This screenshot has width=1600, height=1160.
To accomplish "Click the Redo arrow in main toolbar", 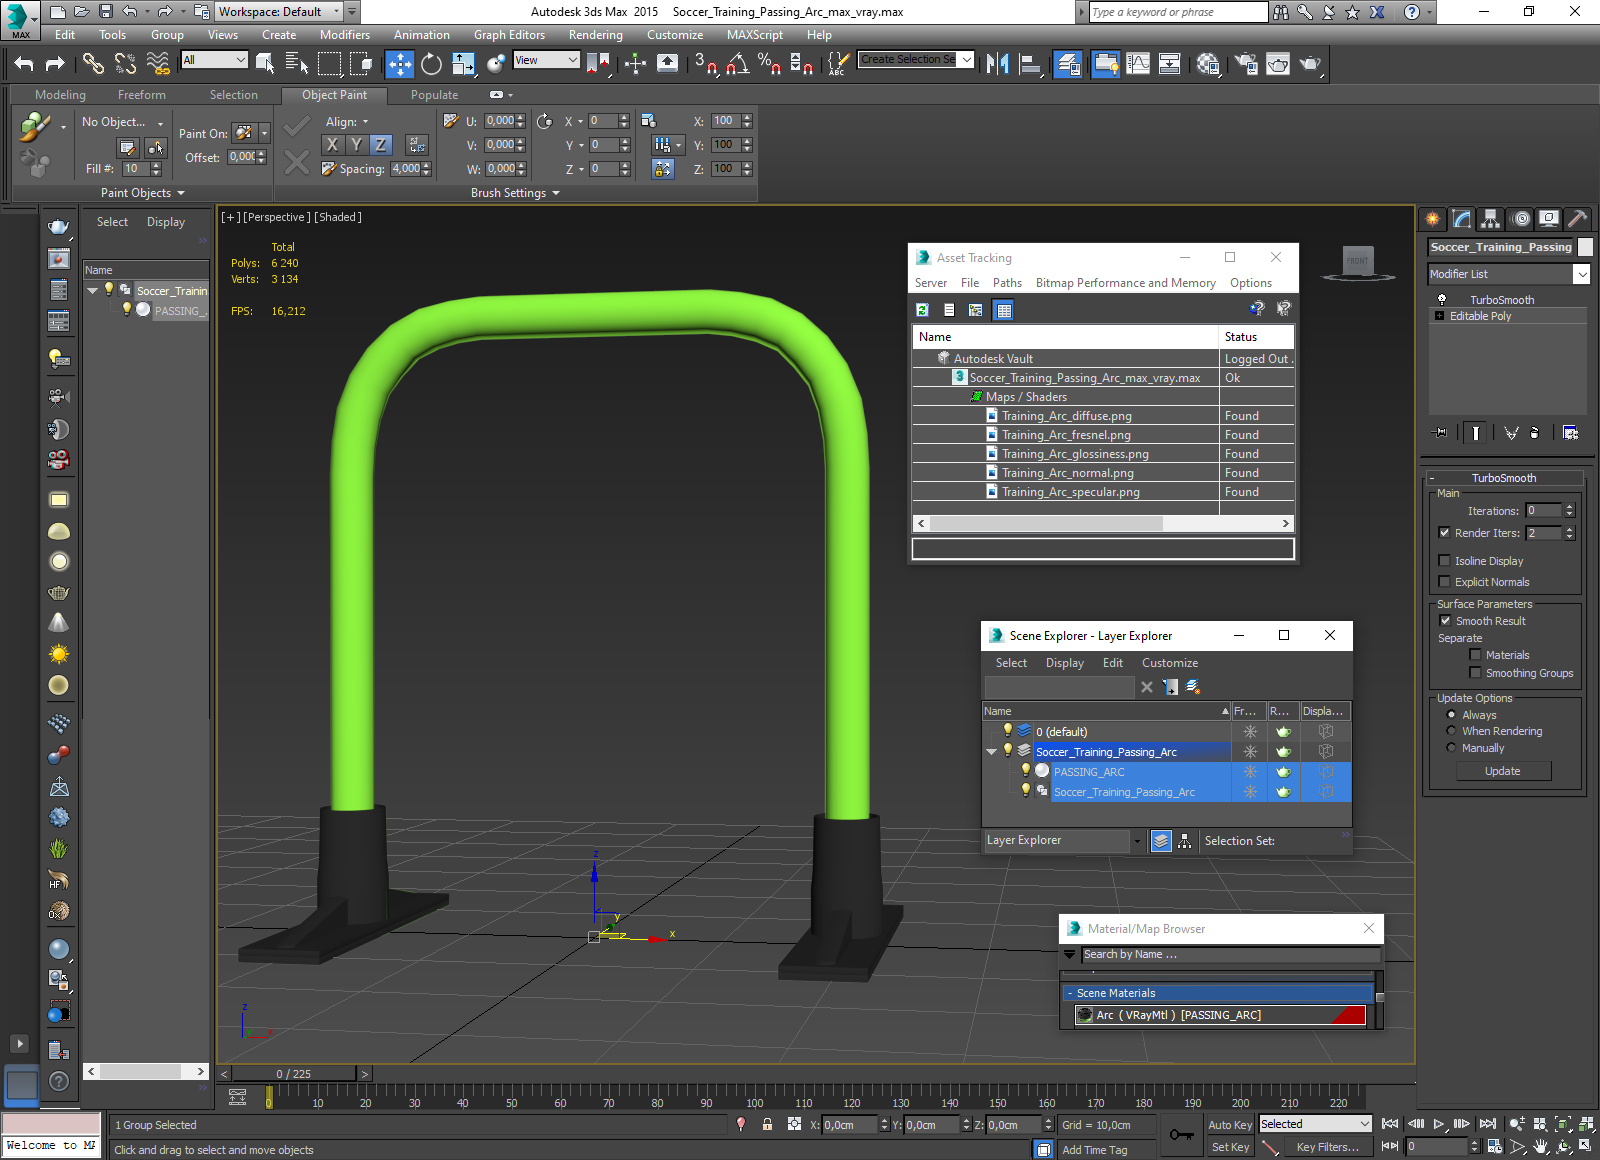I will tap(55, 64).
